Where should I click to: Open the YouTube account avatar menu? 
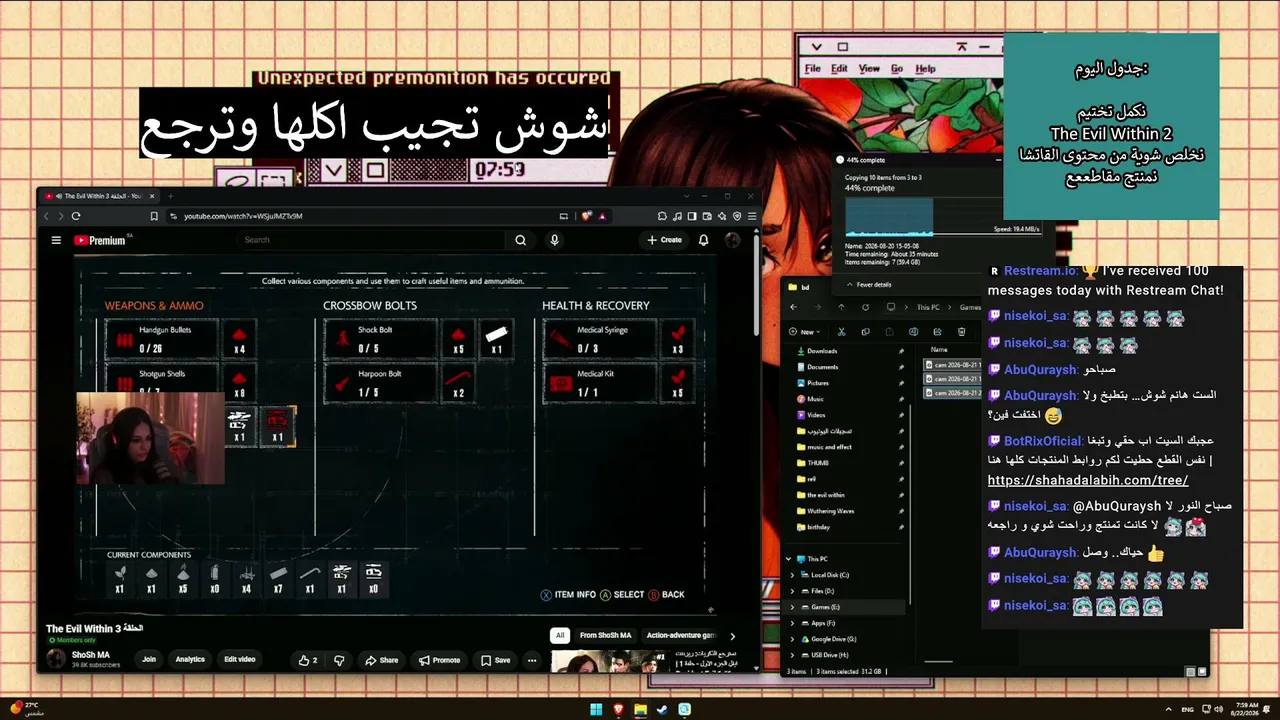732,240
